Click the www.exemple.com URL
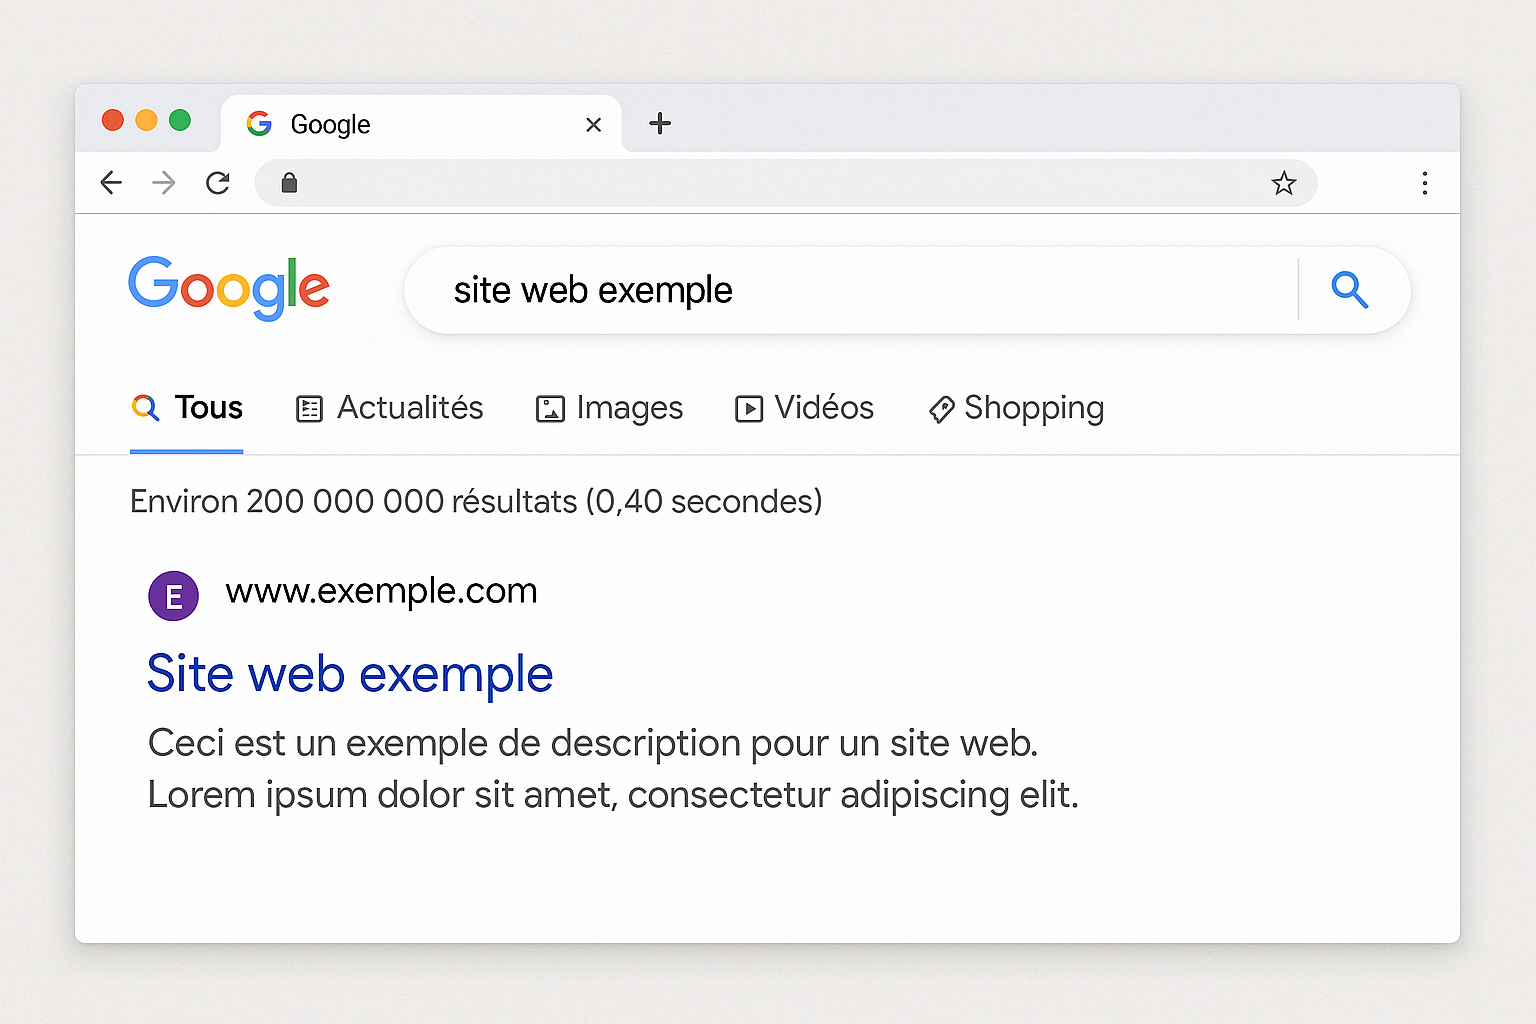 click(x=381, y=591)
